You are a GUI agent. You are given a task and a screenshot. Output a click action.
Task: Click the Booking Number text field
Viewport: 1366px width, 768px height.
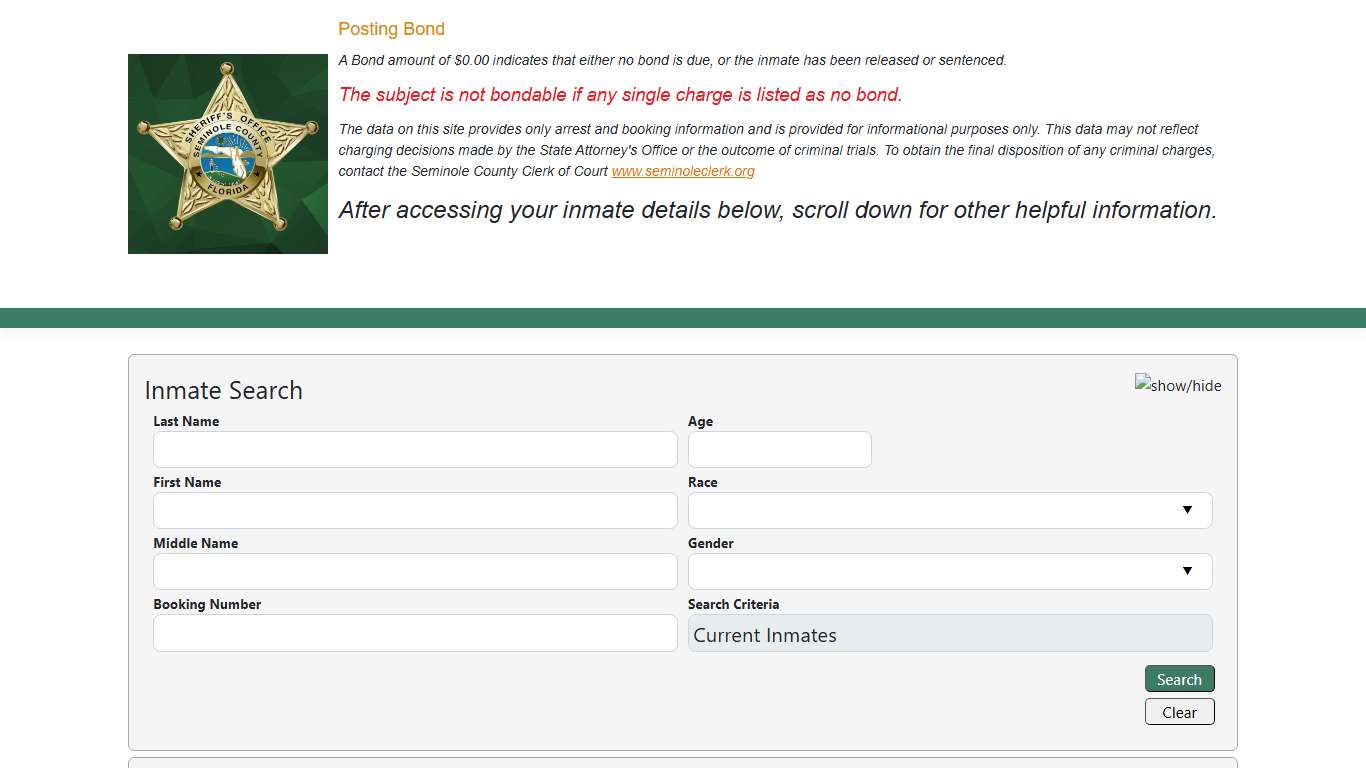415,632
